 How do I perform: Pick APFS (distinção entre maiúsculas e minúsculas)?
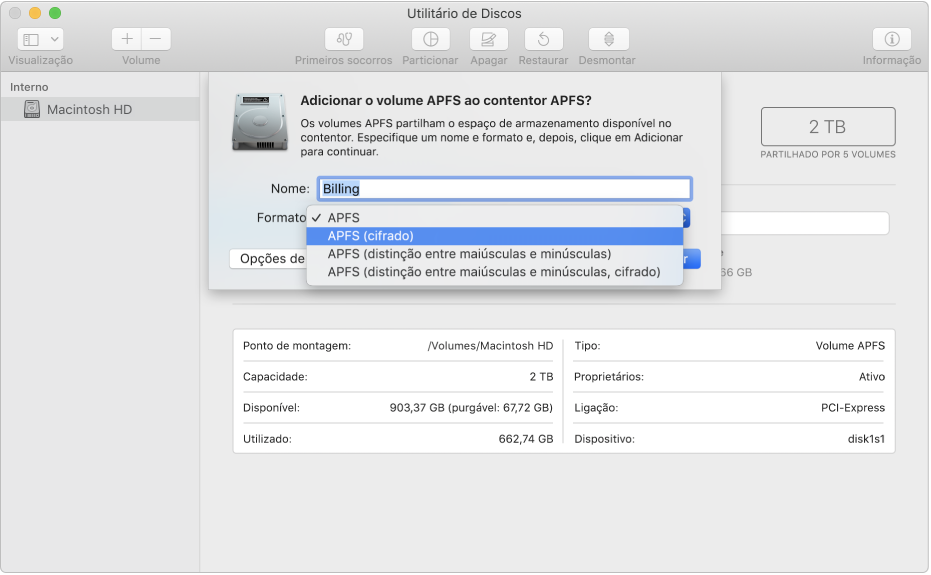(x=495, y=254)
